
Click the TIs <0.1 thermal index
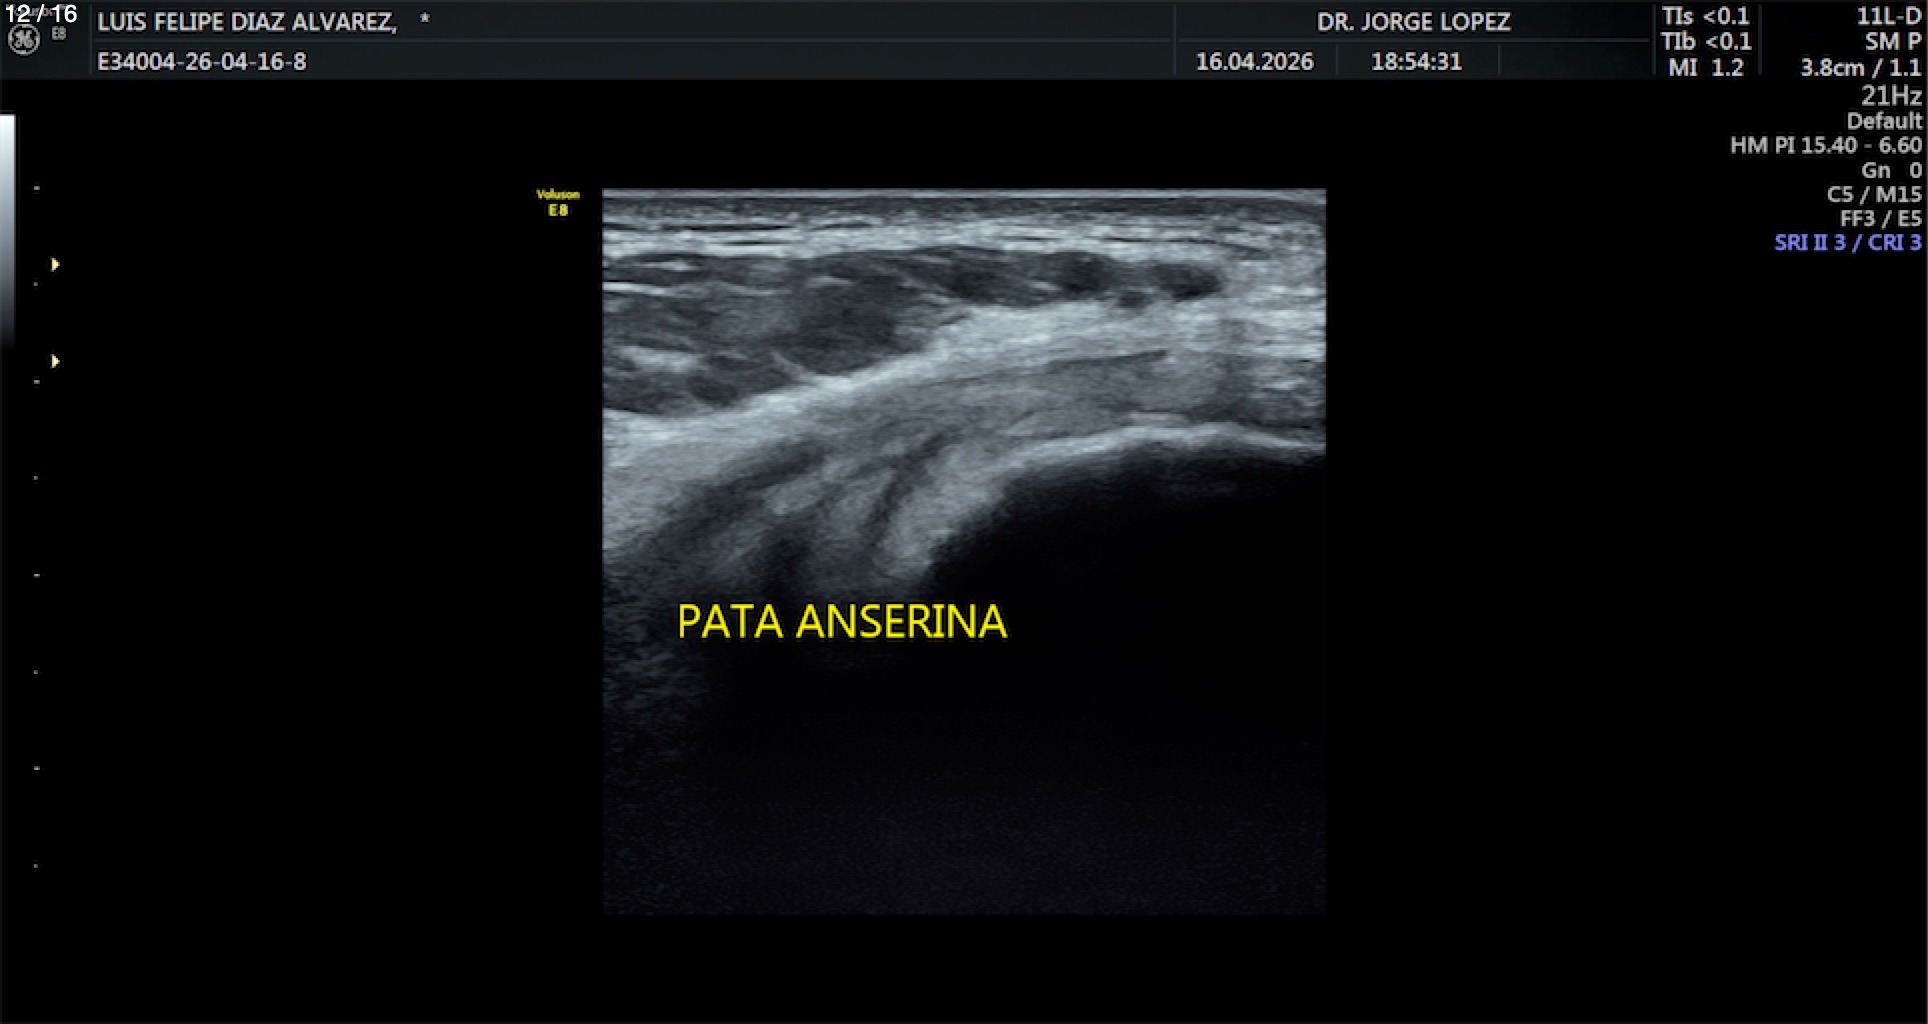pyautogui.click(x=1705, y=16)
